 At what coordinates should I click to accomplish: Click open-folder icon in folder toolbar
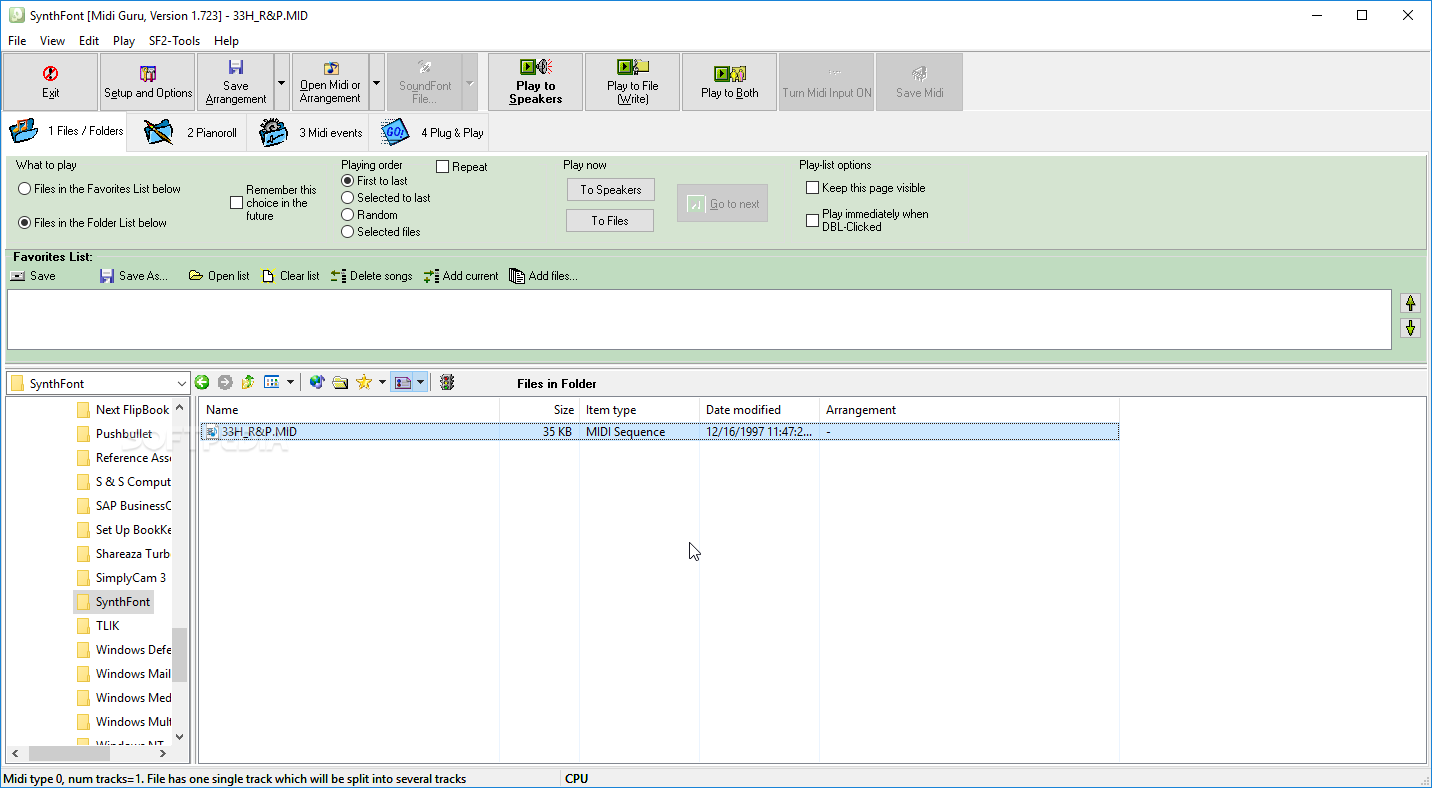[x=340, y=382]
